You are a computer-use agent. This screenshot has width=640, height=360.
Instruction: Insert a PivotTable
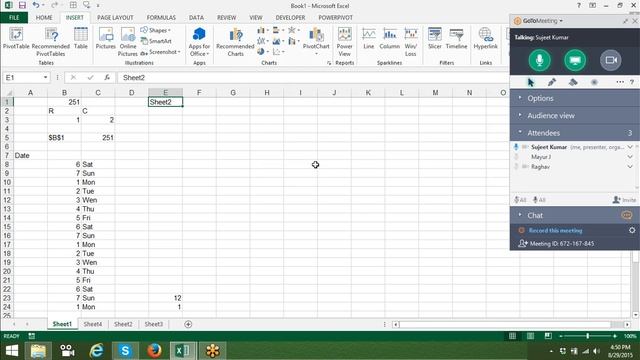16,38
